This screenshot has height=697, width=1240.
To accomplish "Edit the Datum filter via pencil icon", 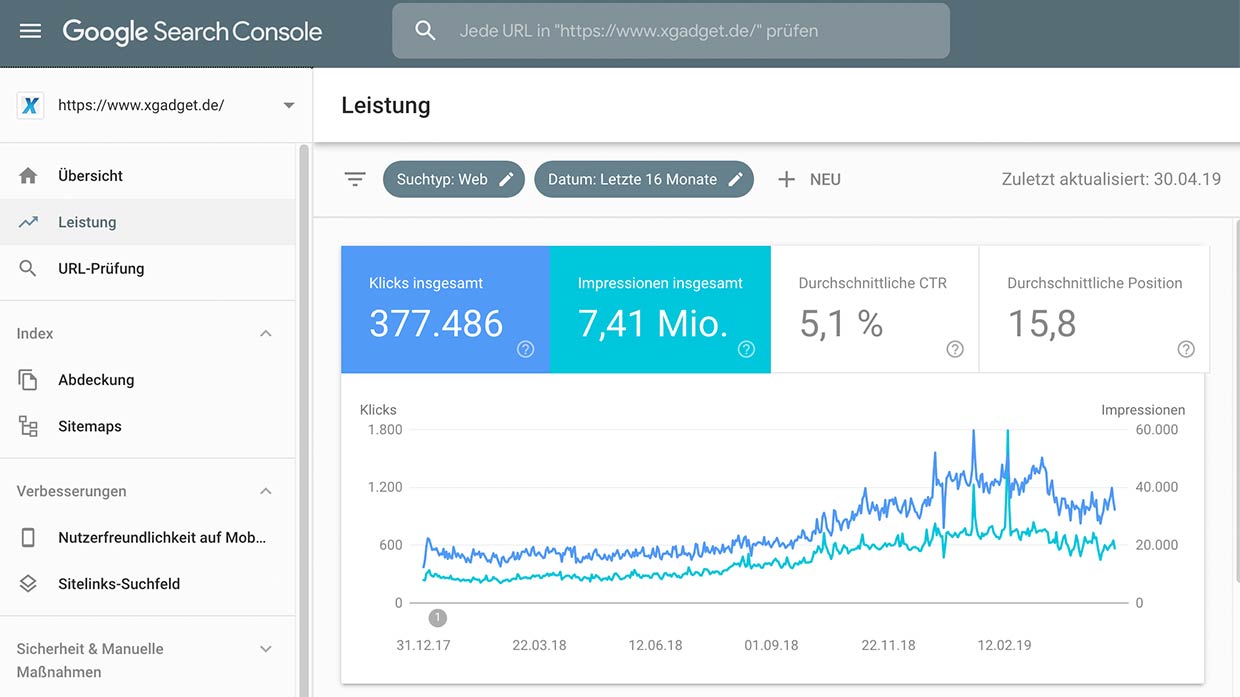I will pos(735,180).
